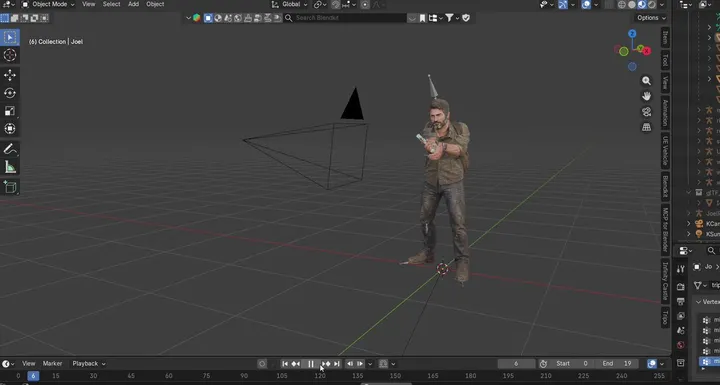The width and height of the screenshot is (720, 385).
Task: Open the UE Vehicle sidebar tab
Action: (x=665, y=151)
